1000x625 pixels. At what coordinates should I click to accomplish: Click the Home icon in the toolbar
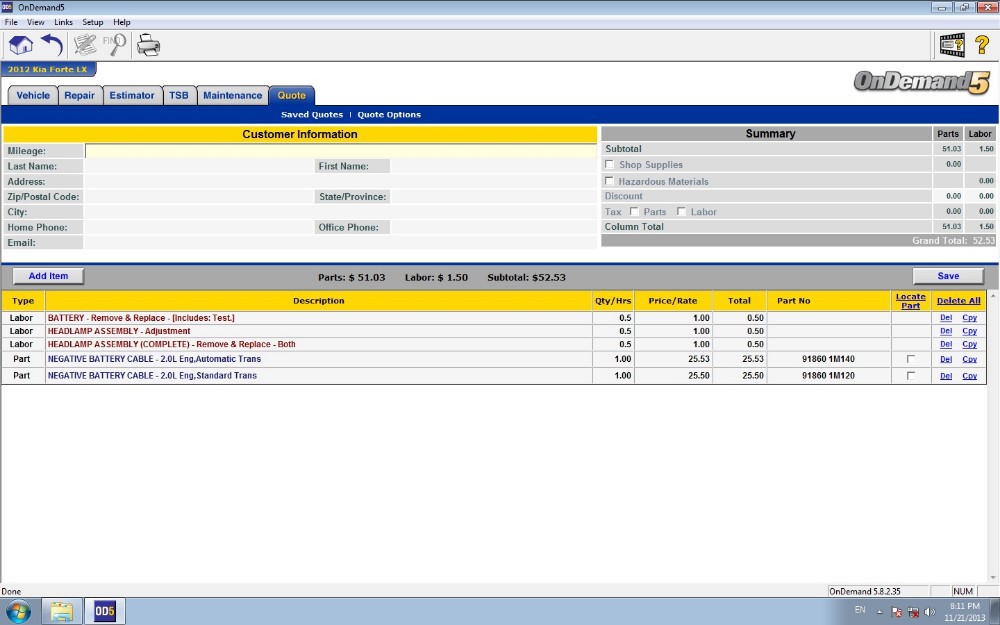[x=20, y=45]
